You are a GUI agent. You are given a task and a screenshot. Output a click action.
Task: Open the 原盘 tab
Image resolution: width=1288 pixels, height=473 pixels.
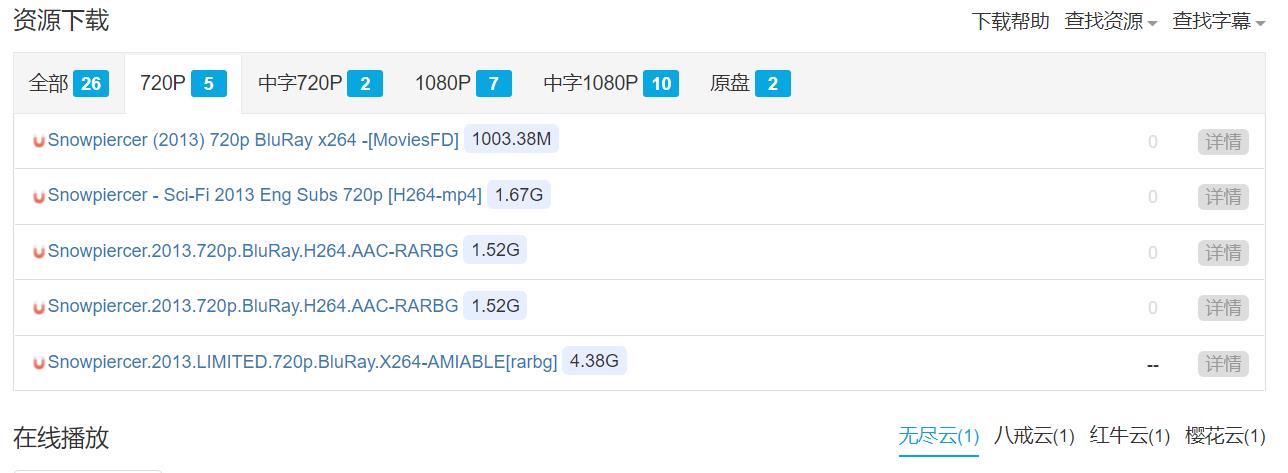(749, 84)
